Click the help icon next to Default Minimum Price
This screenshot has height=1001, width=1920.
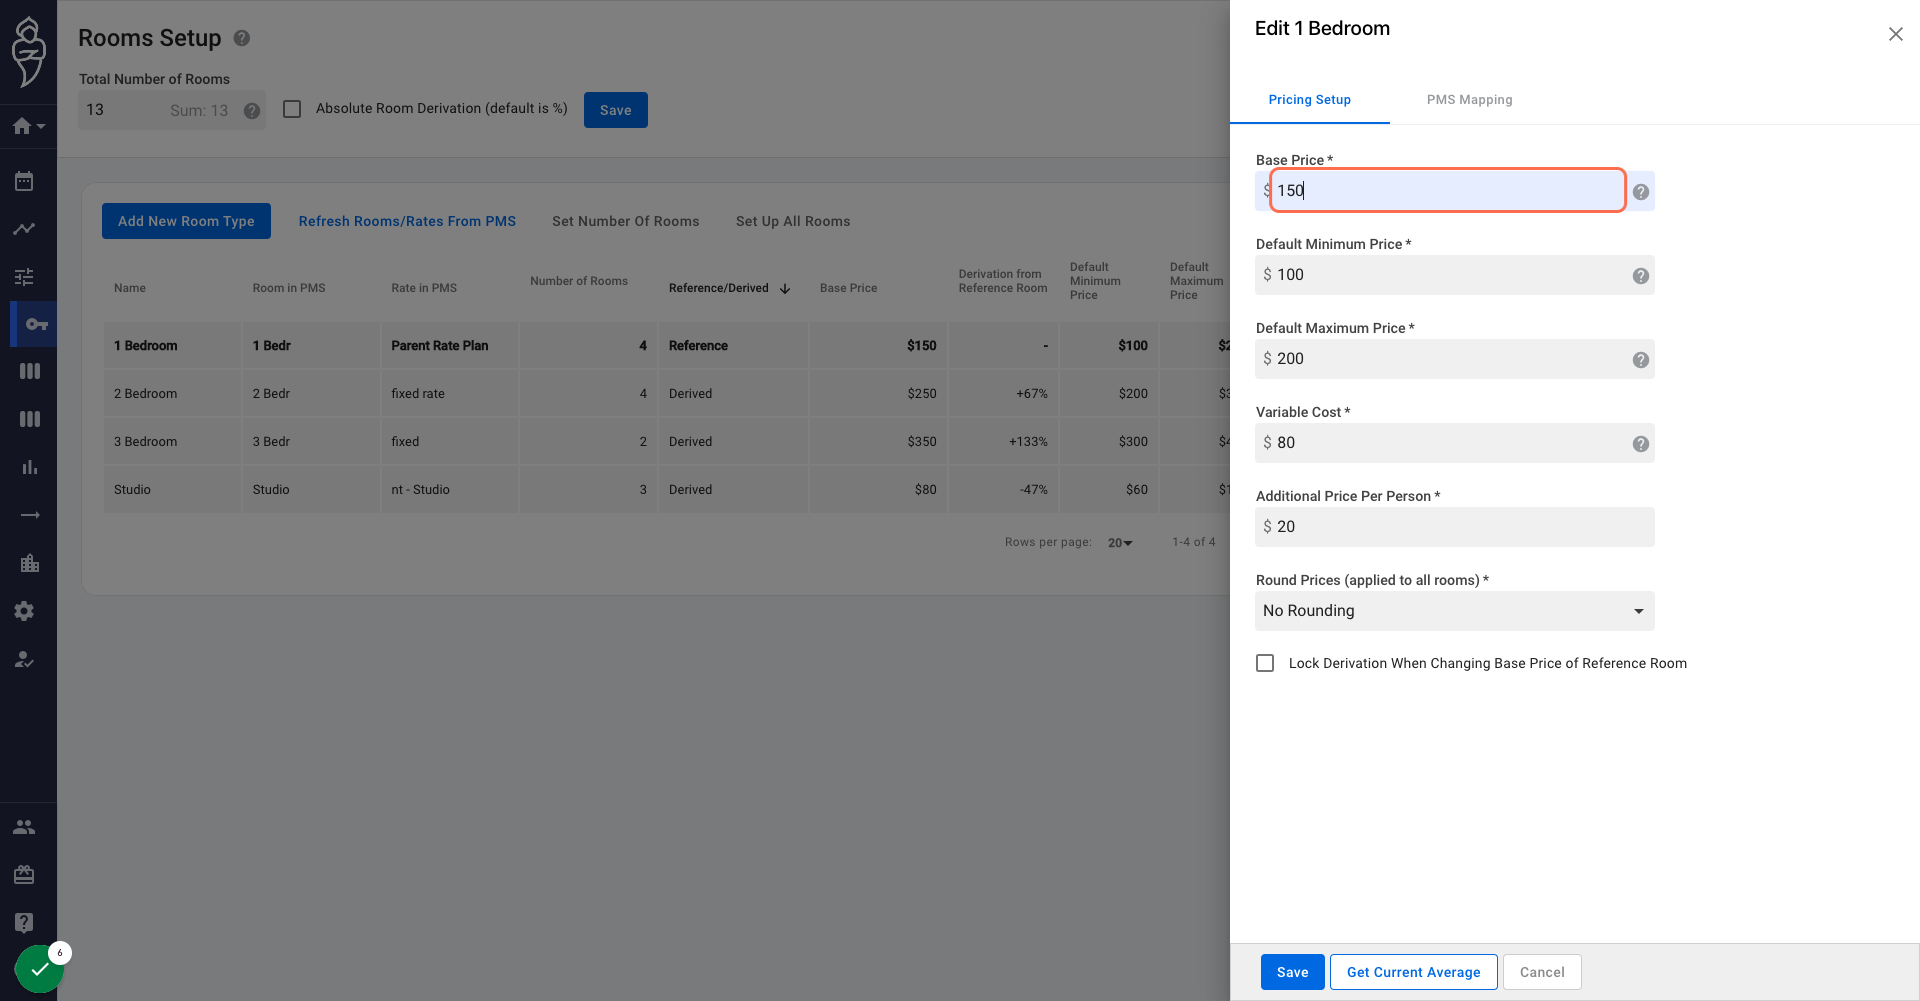coord(1641,276)
